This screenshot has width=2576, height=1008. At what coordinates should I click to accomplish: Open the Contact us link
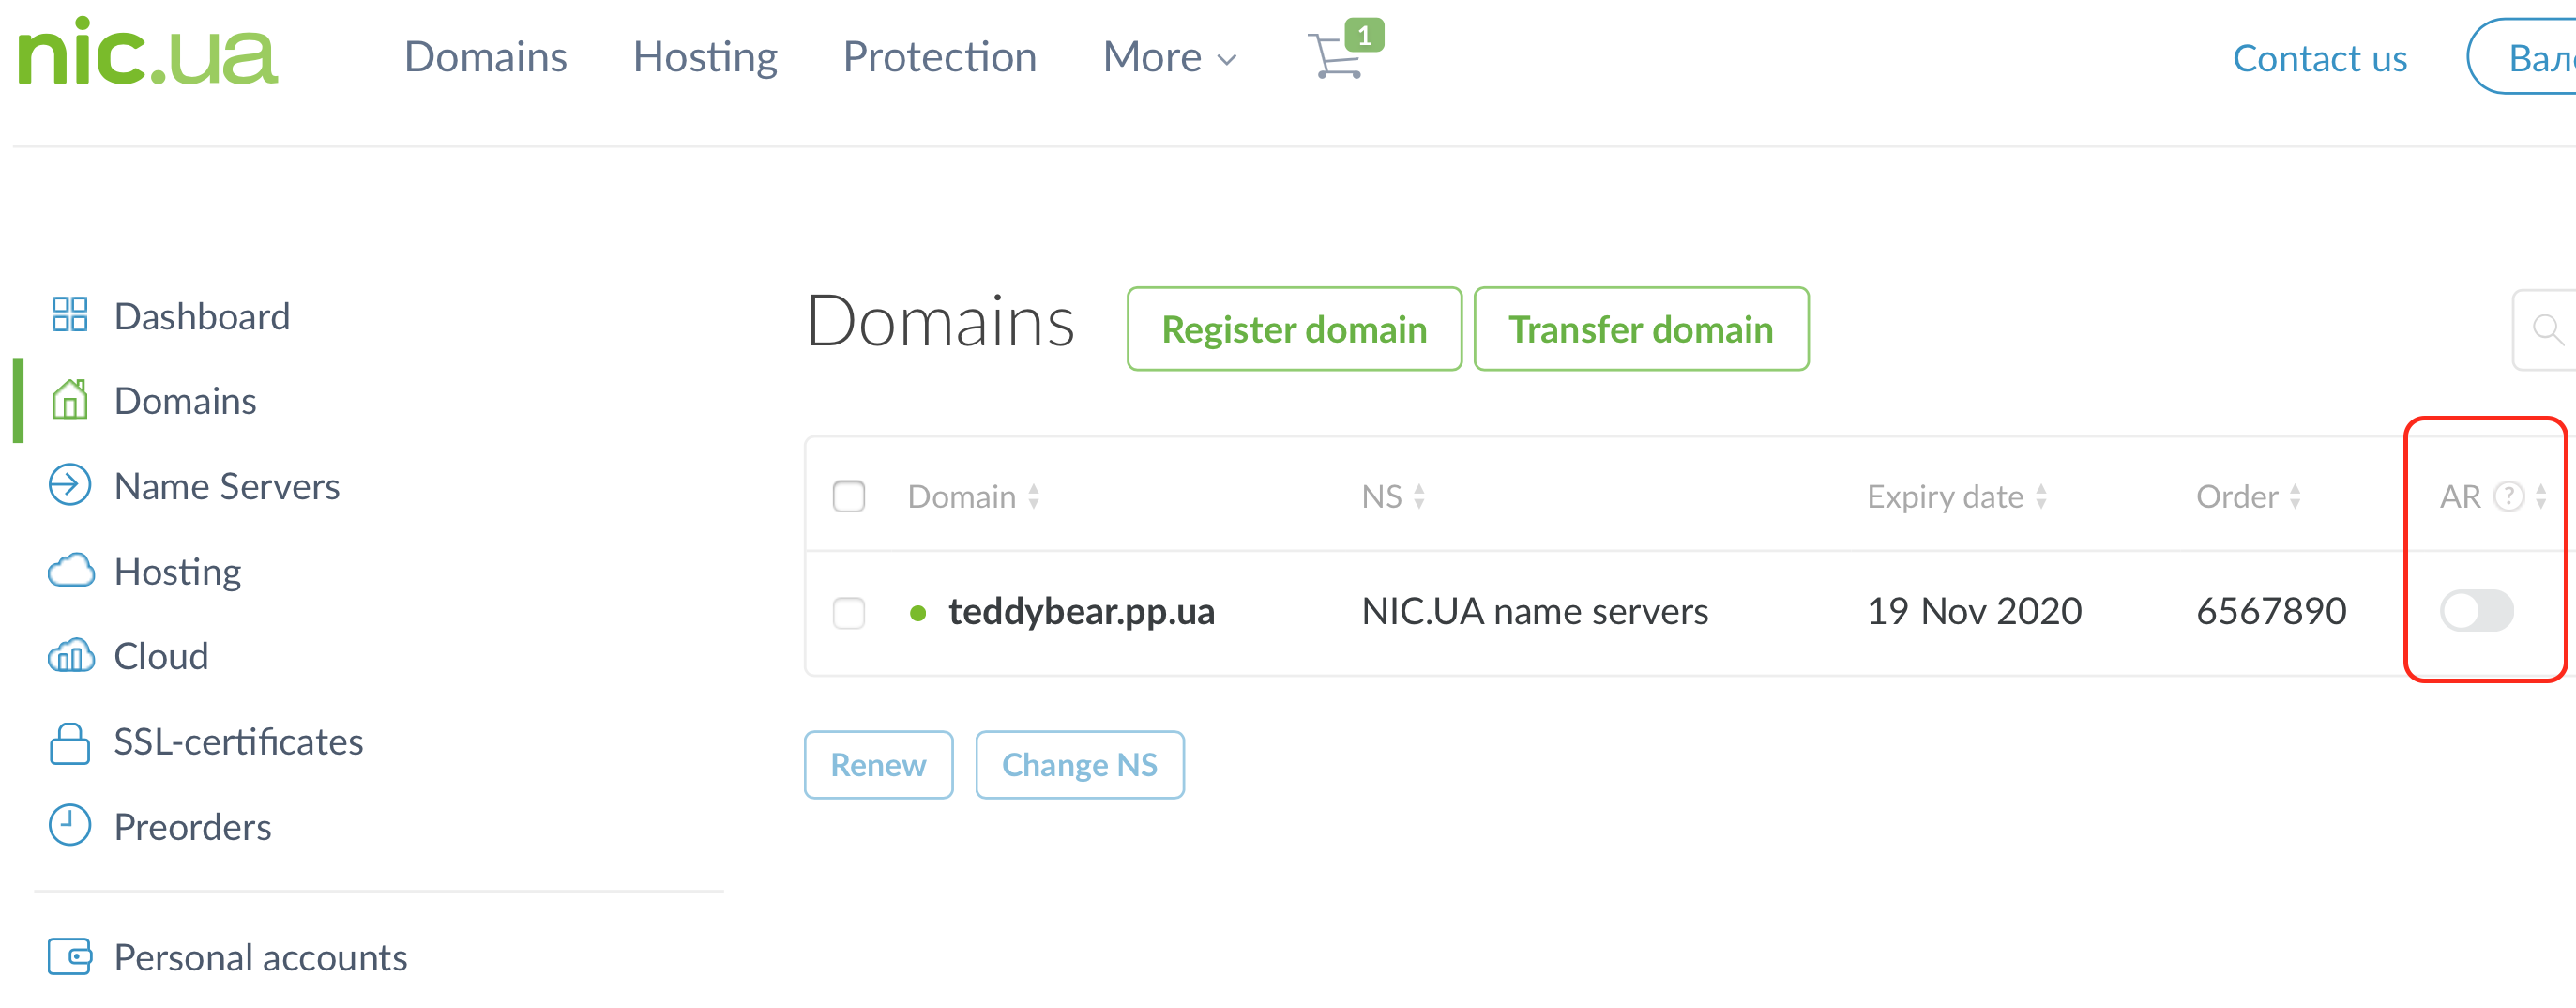click(2319, 58)
